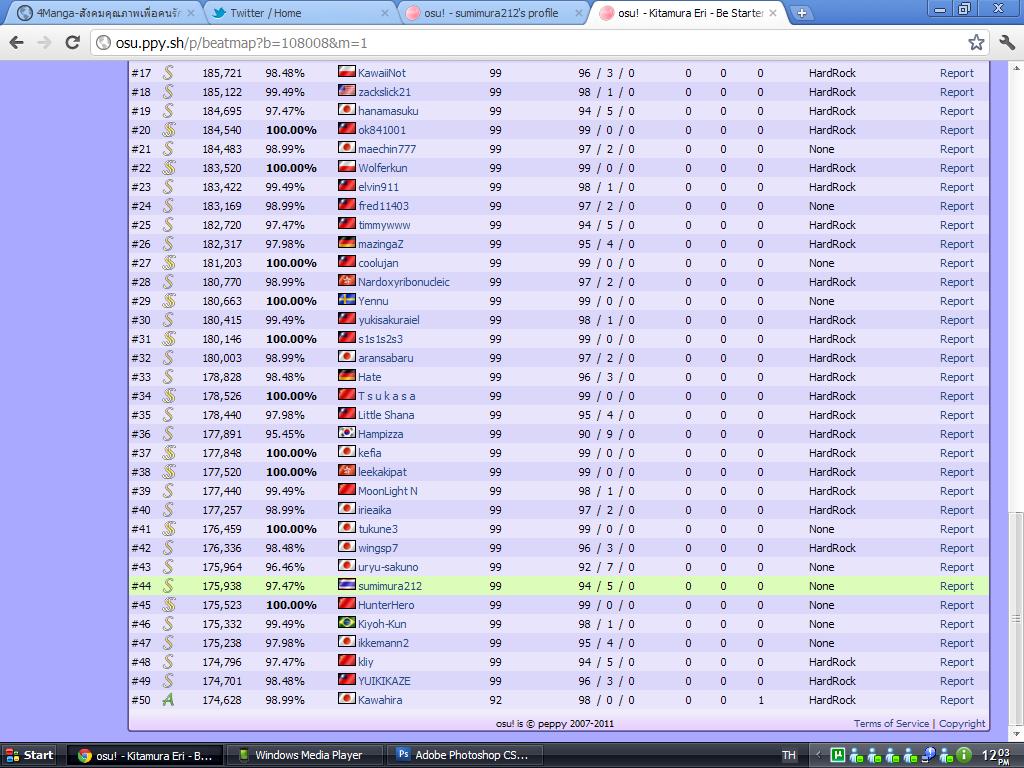This screenshot has height=768, width=1024.
Task: Open the Copyright link in footer
Action: tap(962, 723)
